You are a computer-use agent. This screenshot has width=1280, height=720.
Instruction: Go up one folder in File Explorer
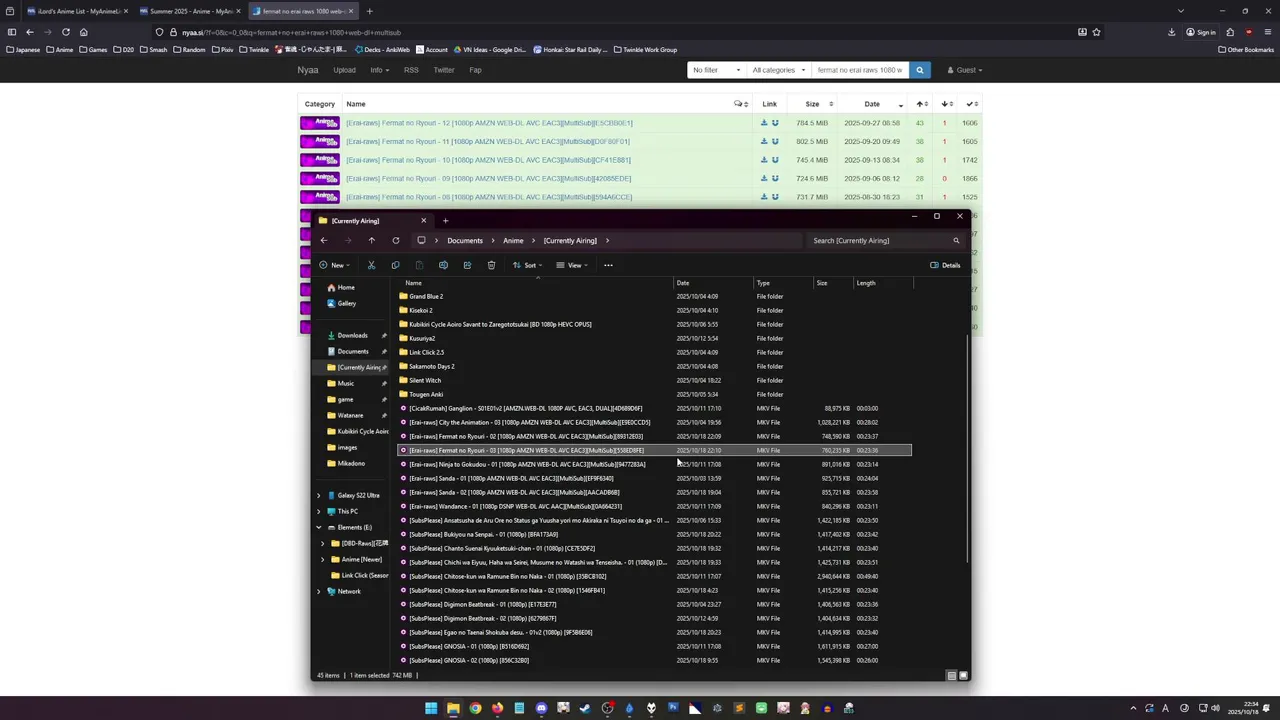pos(371,240)
